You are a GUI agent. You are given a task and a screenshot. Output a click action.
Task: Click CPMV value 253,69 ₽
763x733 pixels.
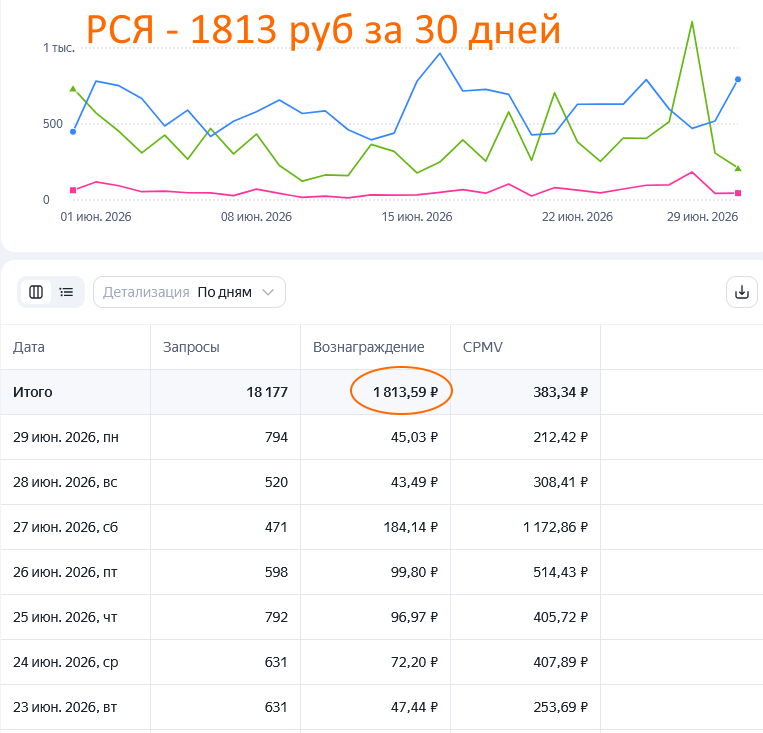(561, 707)
